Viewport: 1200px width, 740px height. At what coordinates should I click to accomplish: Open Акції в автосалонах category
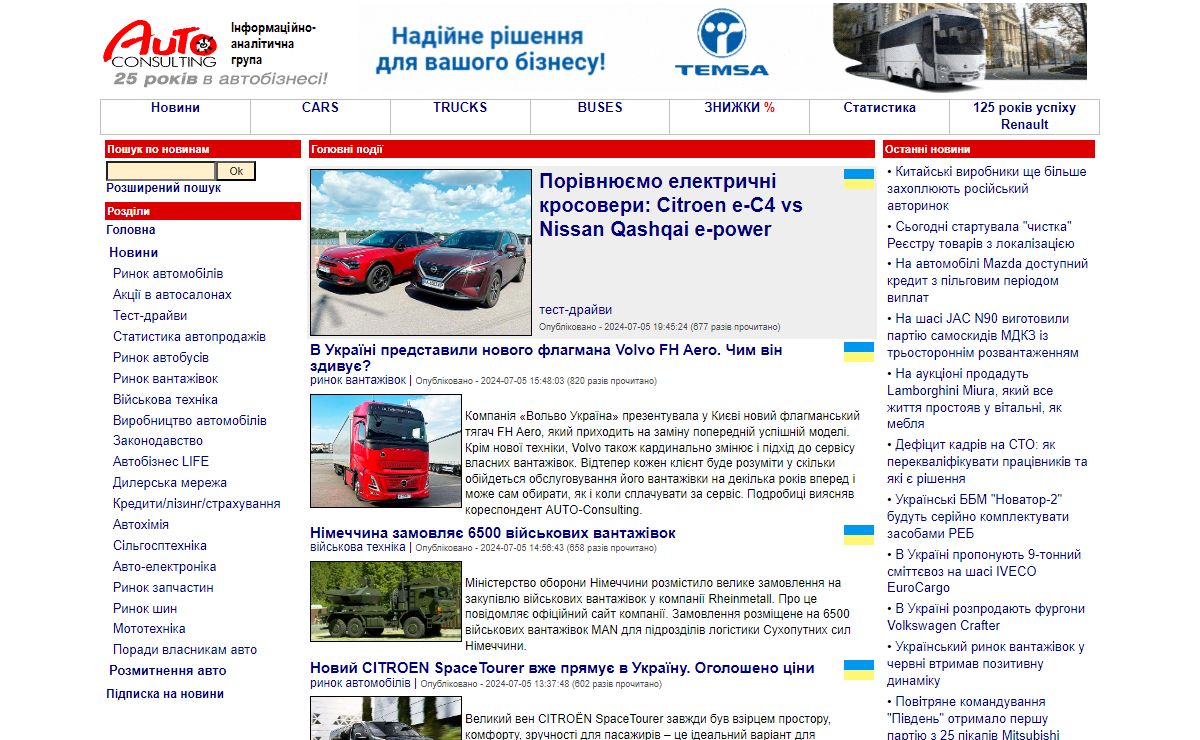(172, 295)
